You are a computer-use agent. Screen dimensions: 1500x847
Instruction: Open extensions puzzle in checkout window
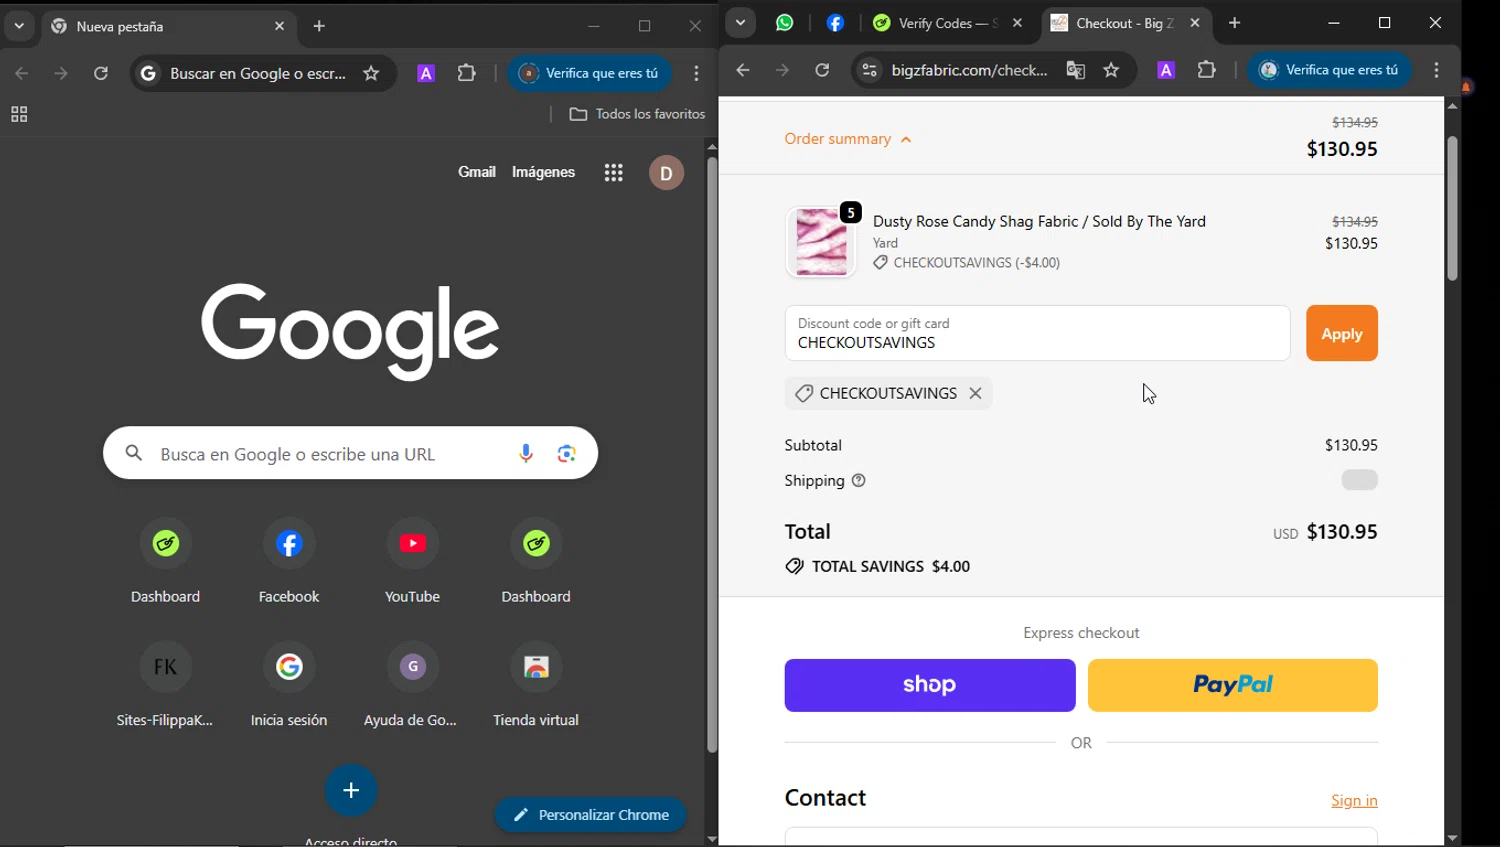(x=1207, y=70)
